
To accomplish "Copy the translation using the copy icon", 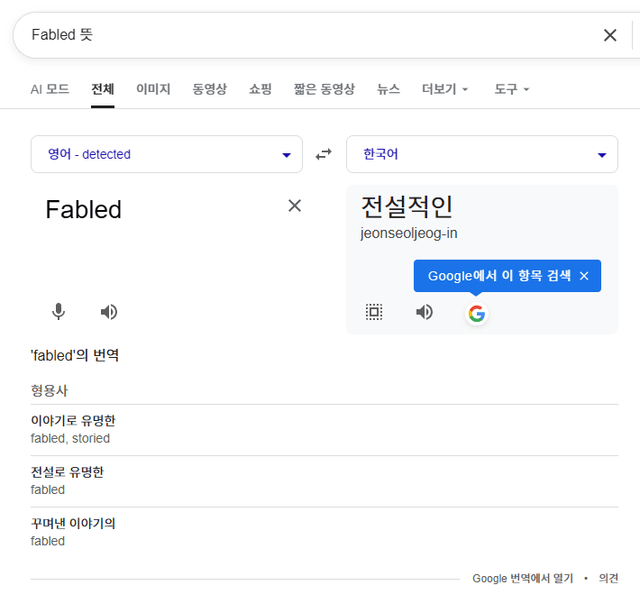I will coord(374,312).
